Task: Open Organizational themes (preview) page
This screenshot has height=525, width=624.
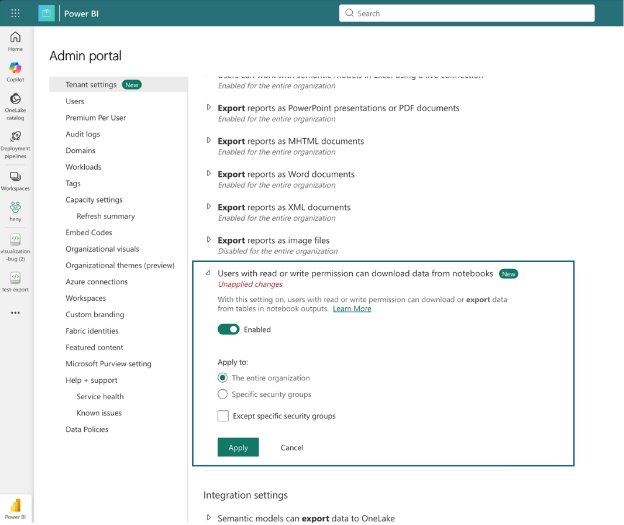Action: 120,265
